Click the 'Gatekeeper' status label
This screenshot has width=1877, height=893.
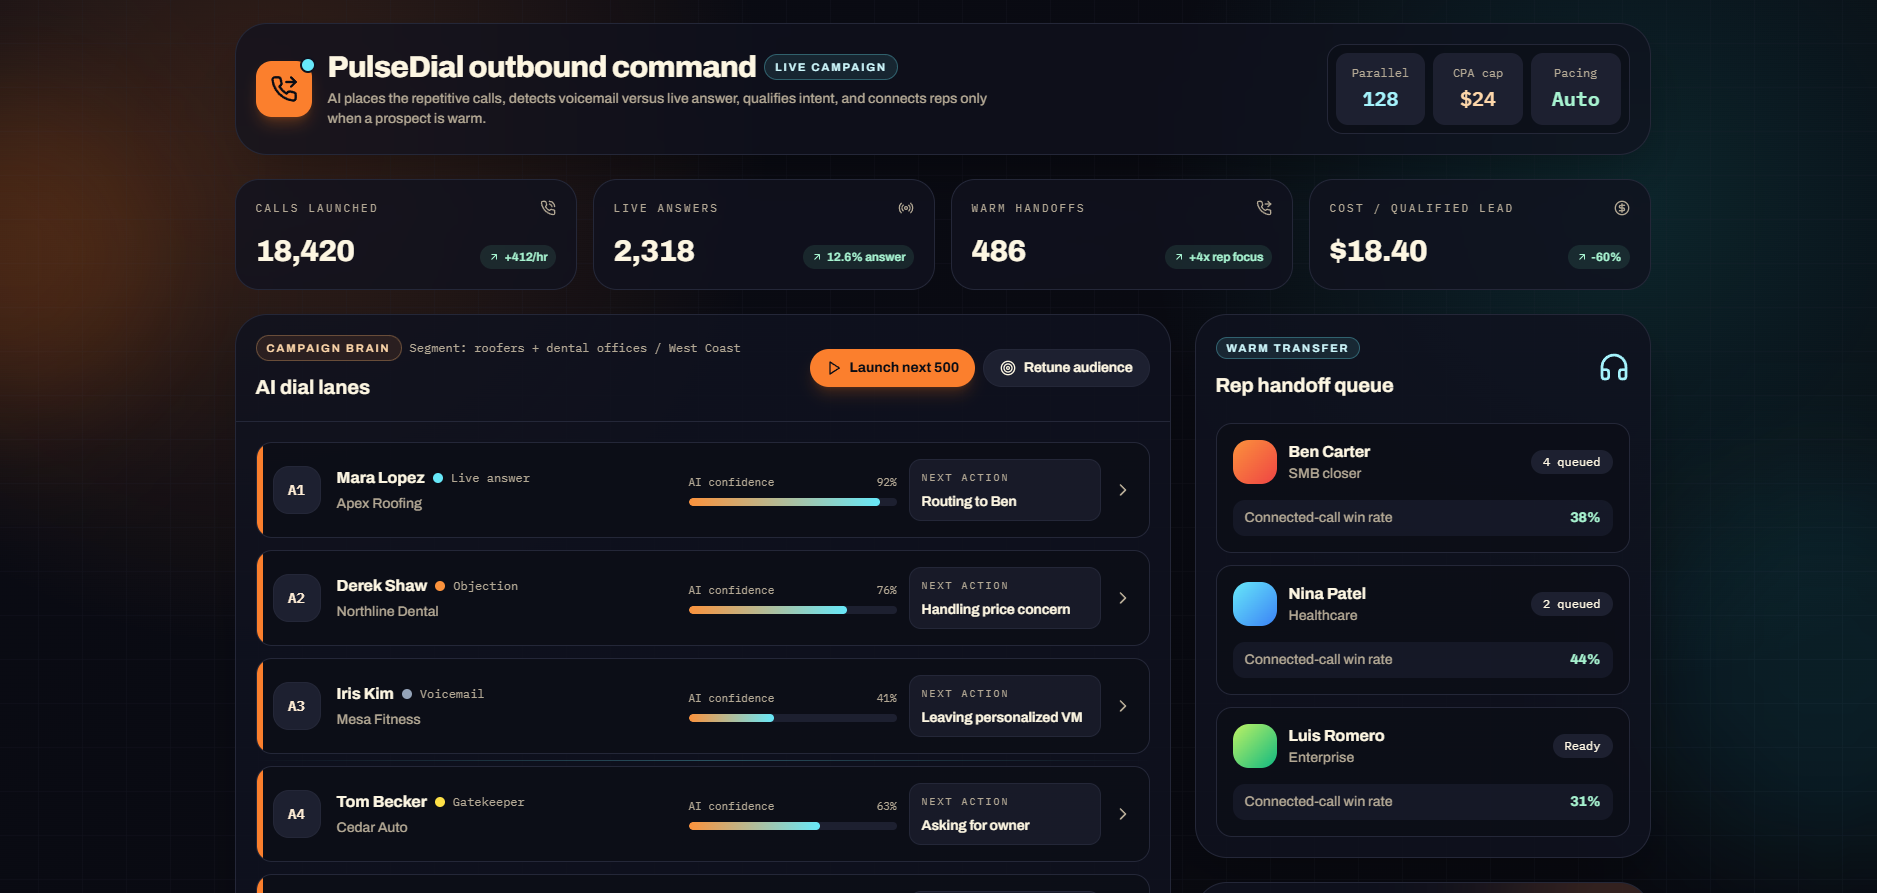coord(488,802)
